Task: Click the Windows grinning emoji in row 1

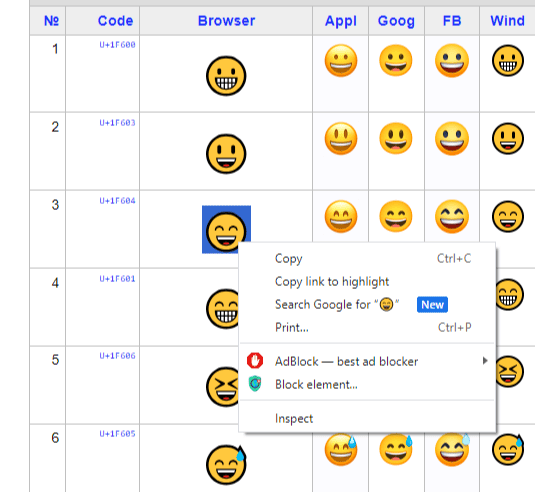Action: click(508, 61)
